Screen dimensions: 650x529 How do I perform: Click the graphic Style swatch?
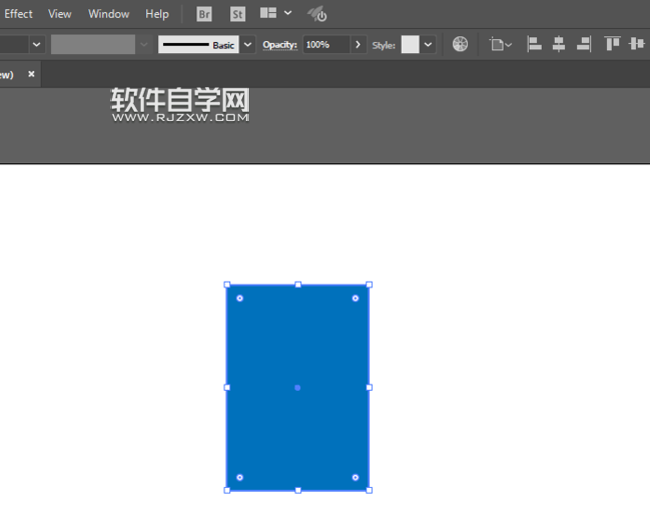(x=410, y=44)
